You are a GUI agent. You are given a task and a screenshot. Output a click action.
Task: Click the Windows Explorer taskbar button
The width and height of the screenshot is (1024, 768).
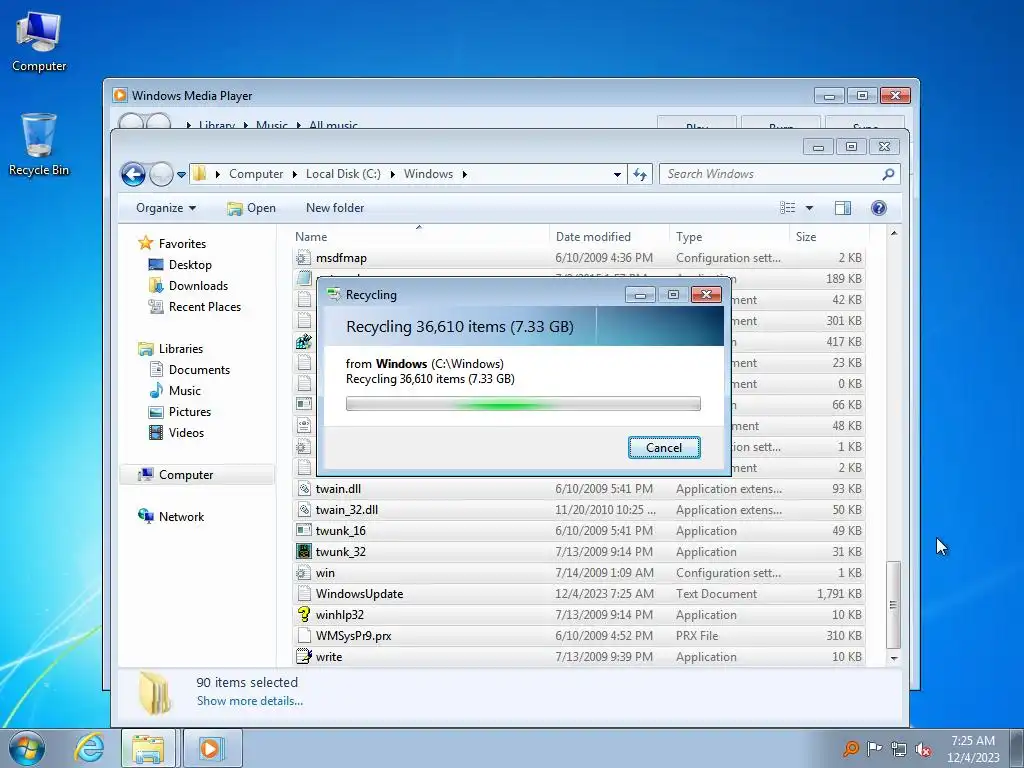[148, 748]
